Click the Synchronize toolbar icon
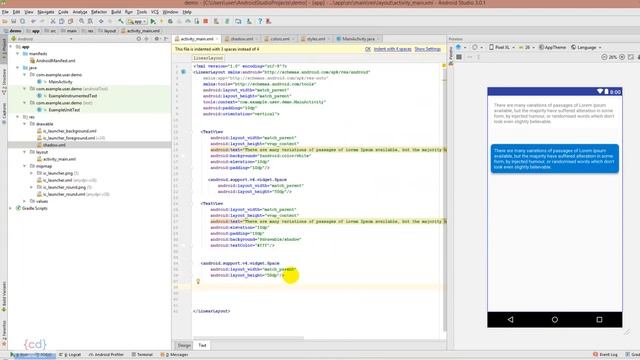640x360 pixels. coord(22,21)
